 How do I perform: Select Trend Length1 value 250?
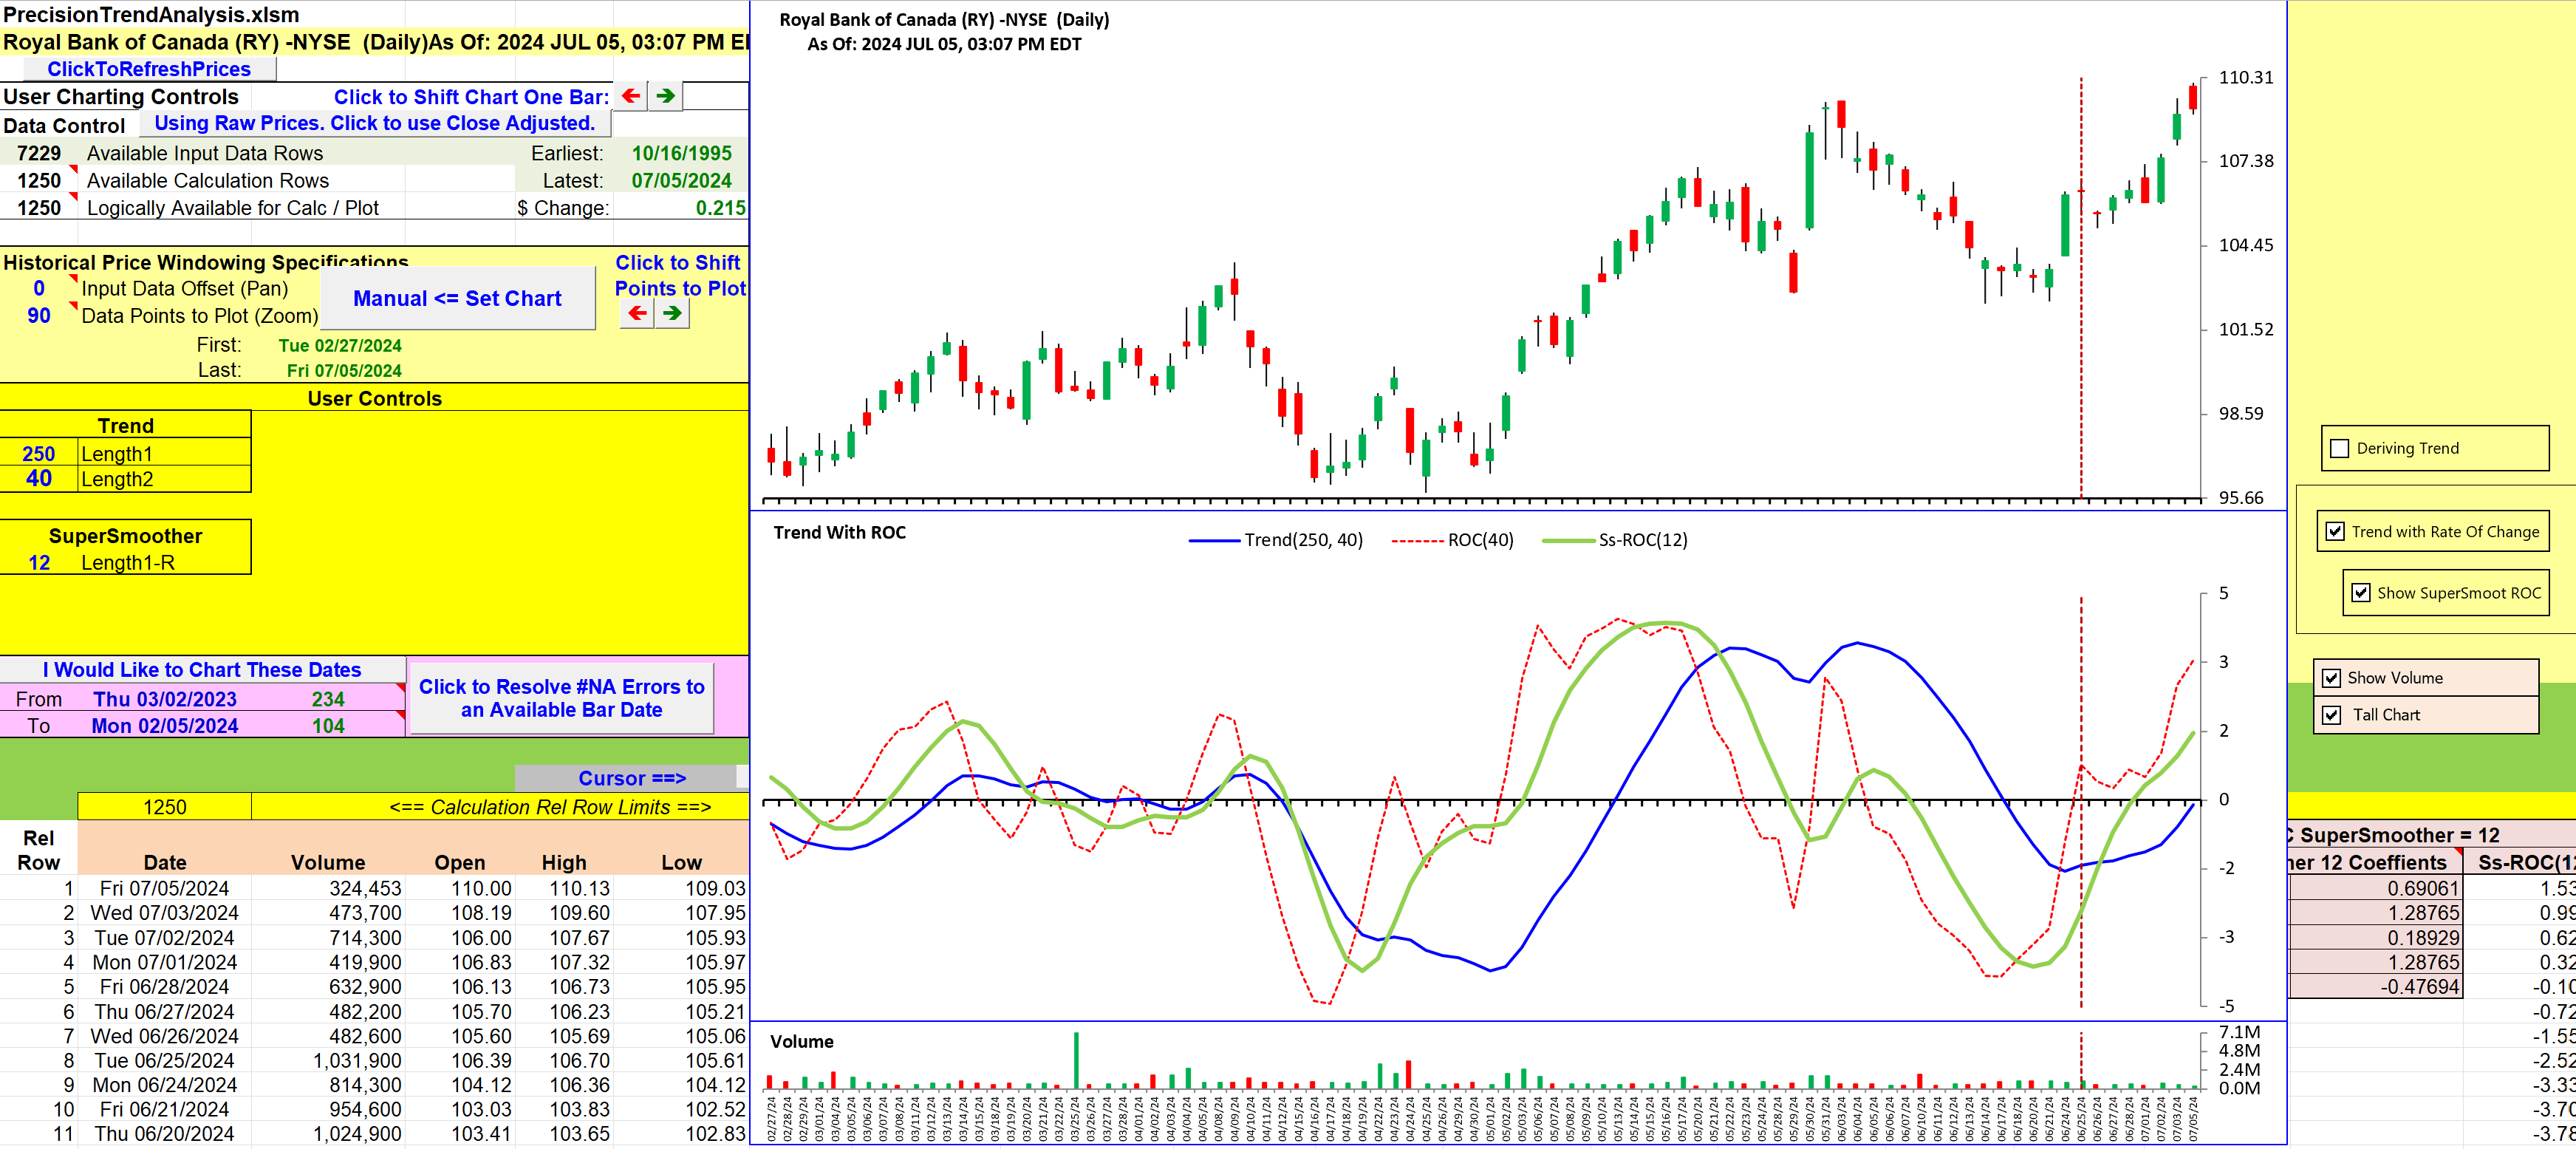(x=39, y=453)
